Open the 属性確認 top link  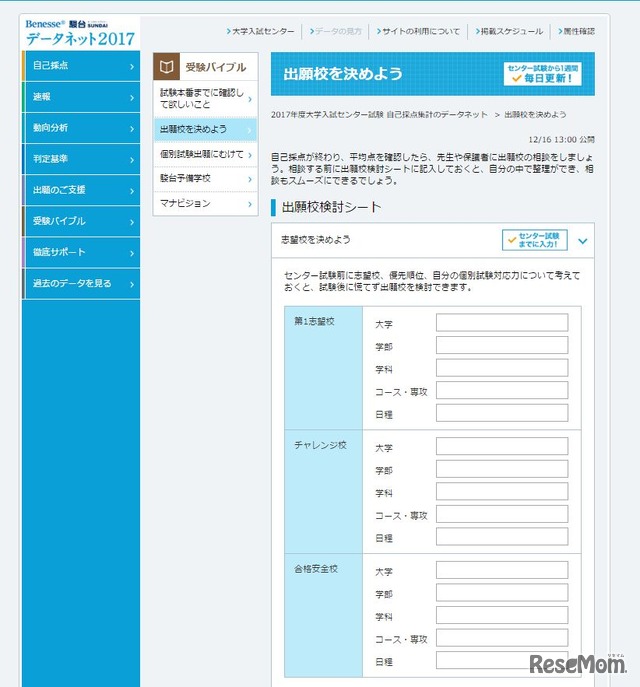[576, 32]
